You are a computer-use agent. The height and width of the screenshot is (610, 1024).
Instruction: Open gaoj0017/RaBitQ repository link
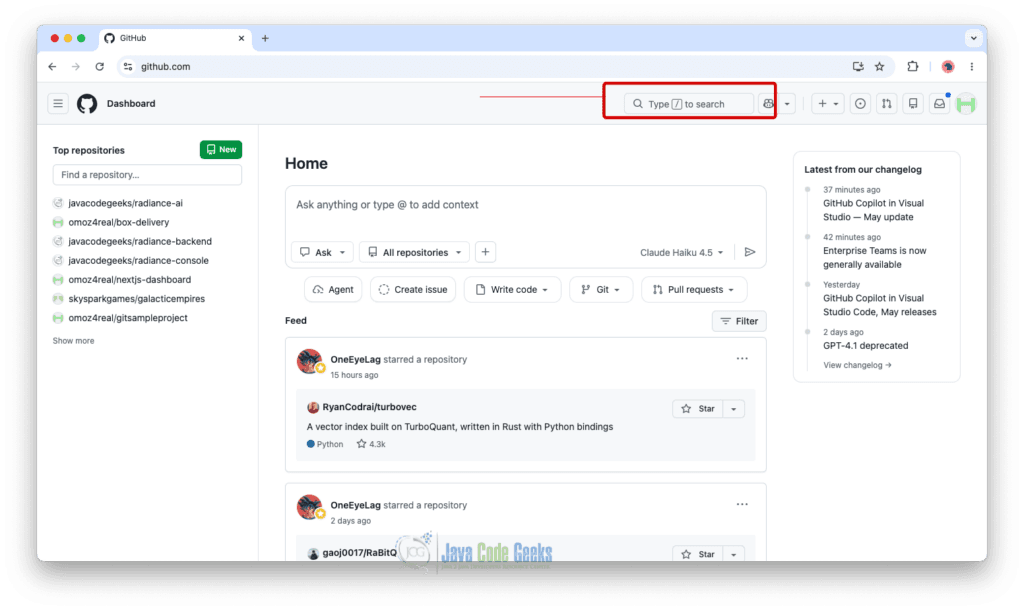359,553
